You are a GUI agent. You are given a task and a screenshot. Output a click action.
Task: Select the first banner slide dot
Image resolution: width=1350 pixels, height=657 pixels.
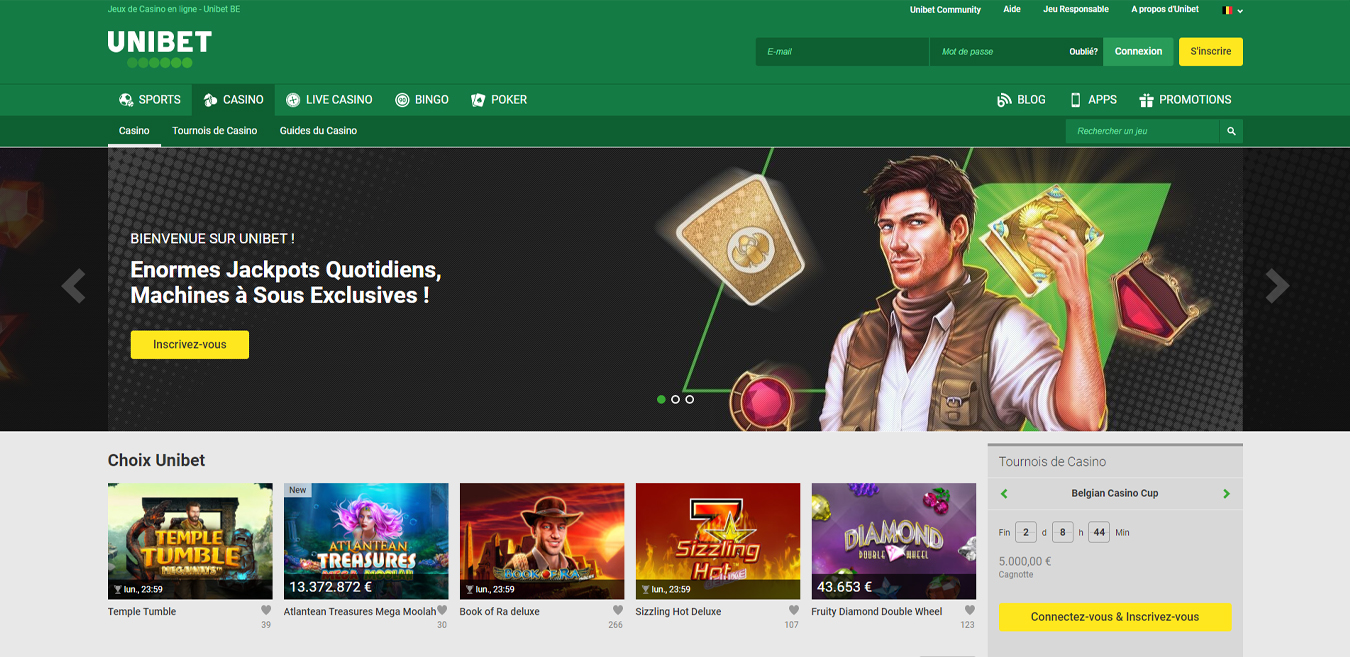pyautogui.click(x=661, y=399)
